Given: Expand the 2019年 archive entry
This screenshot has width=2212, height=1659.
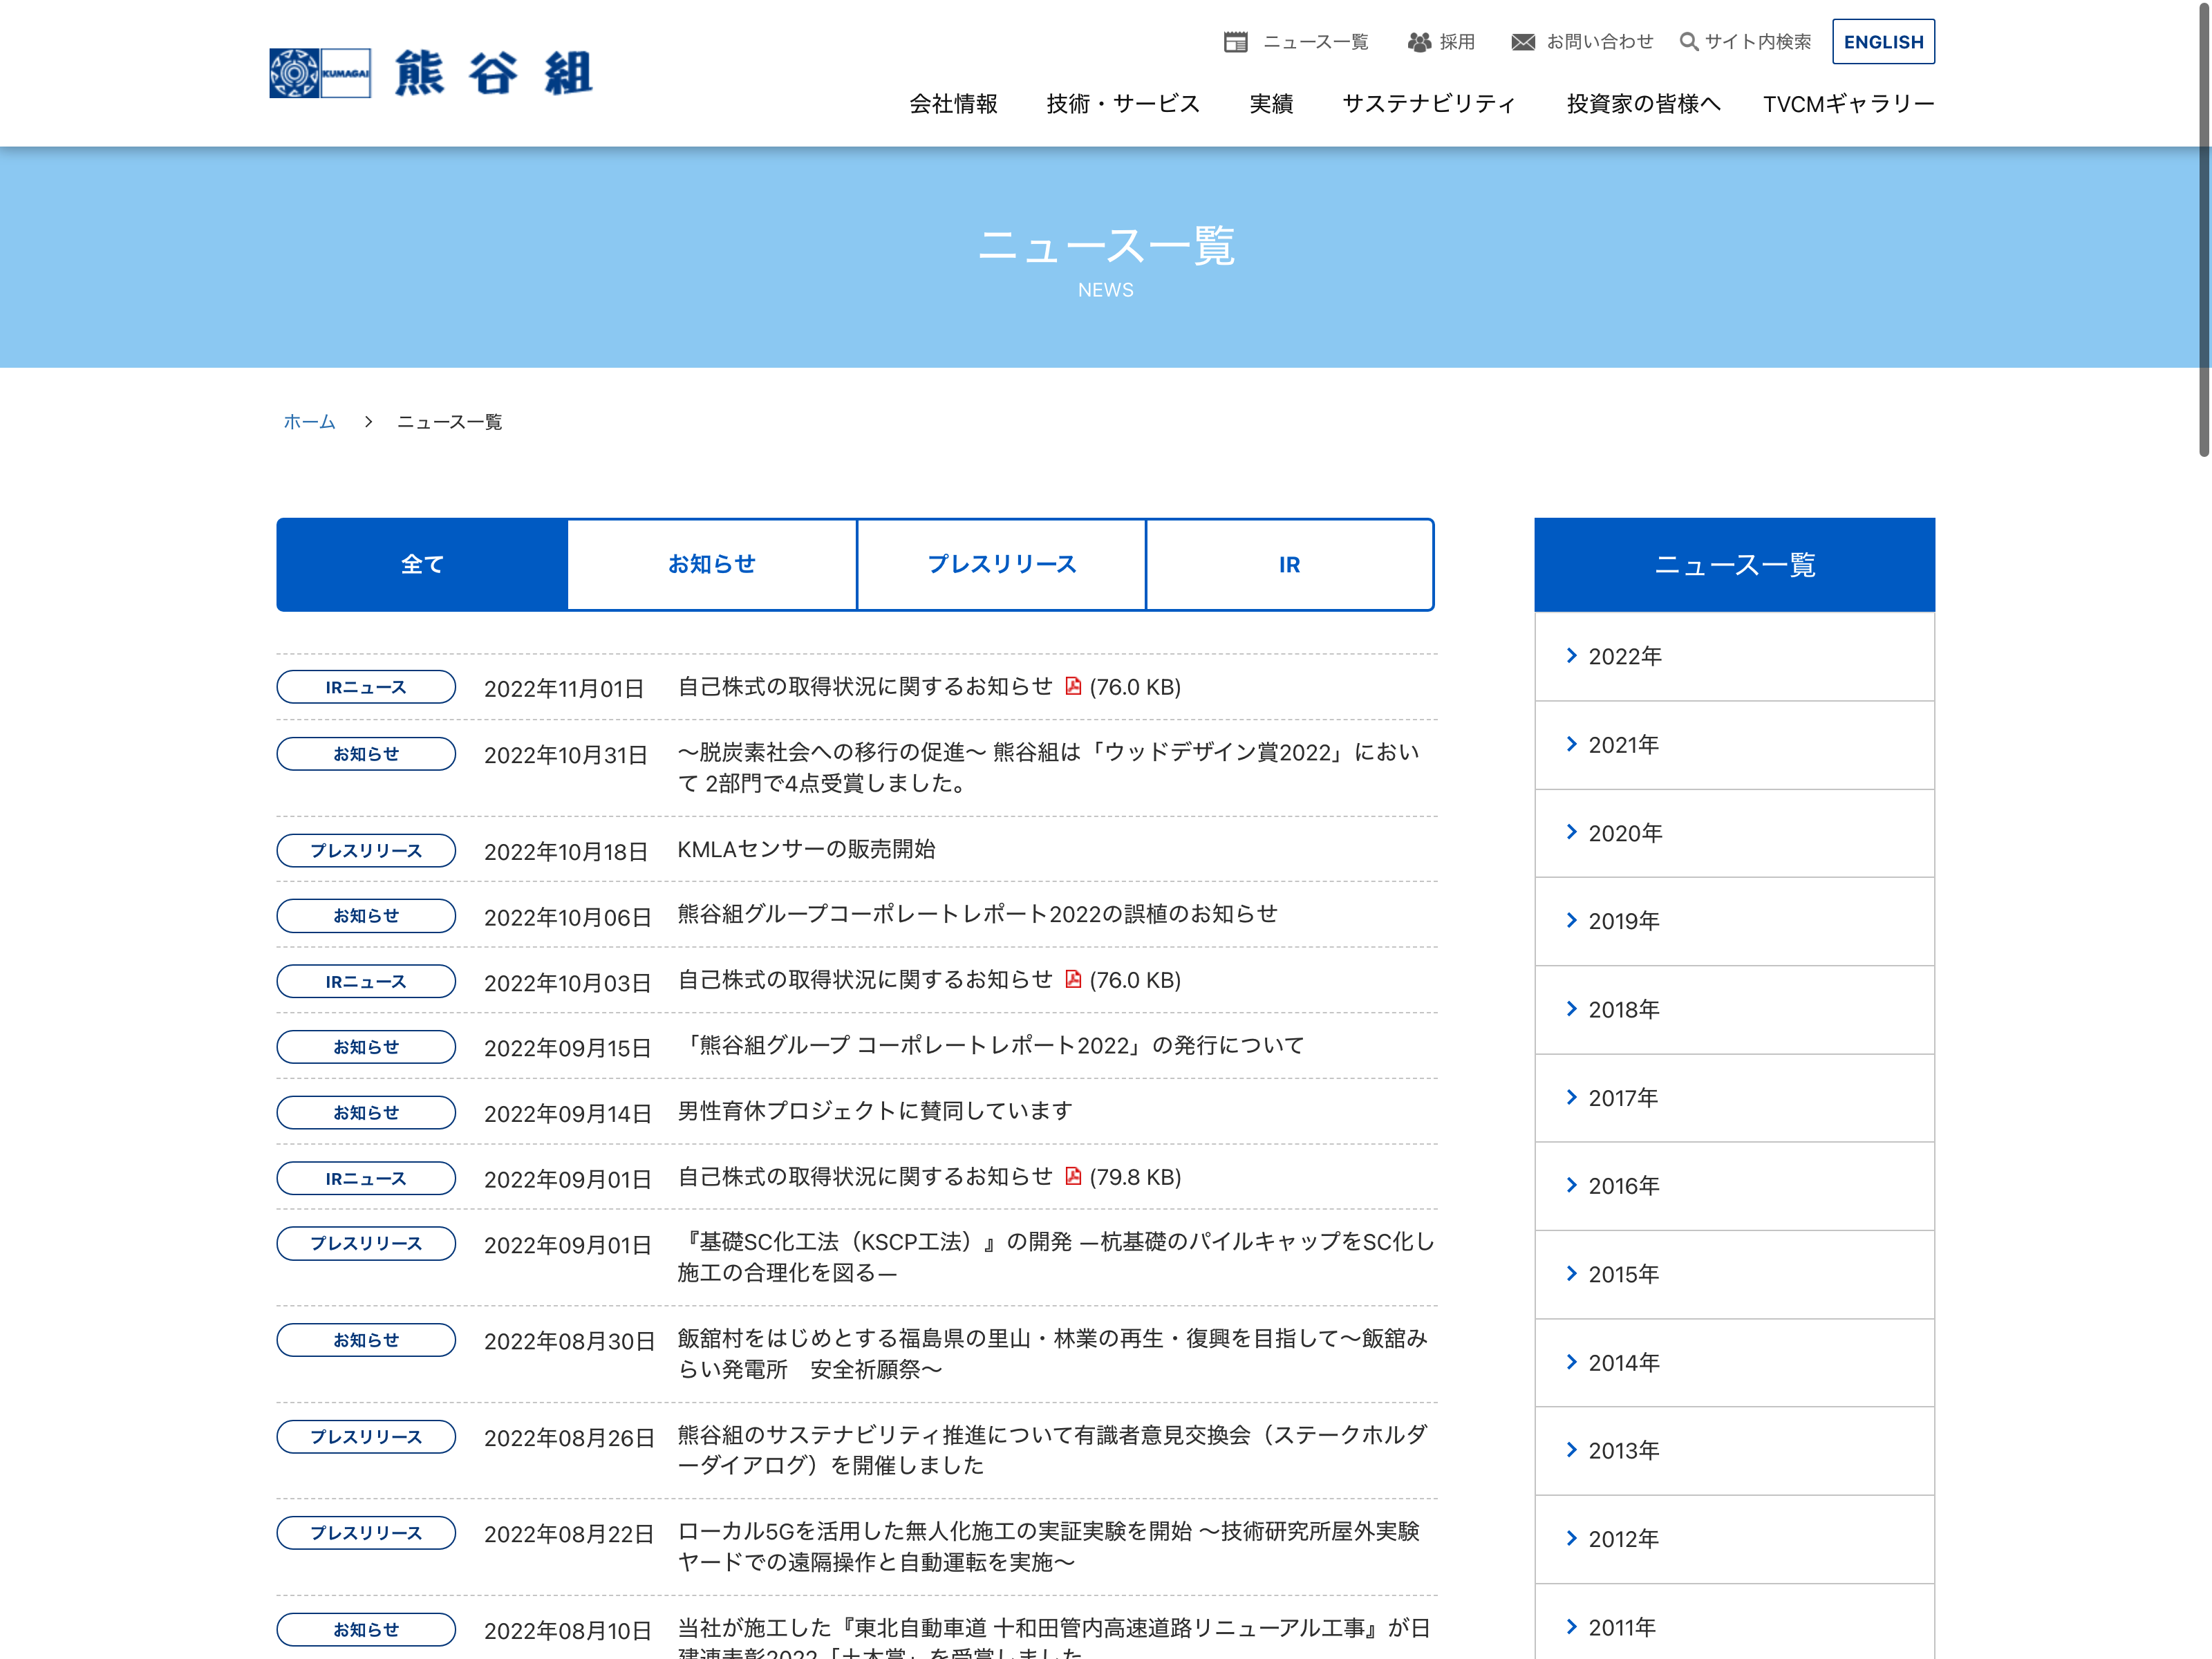Looking at the screenshot, I should pos(1734,921).
